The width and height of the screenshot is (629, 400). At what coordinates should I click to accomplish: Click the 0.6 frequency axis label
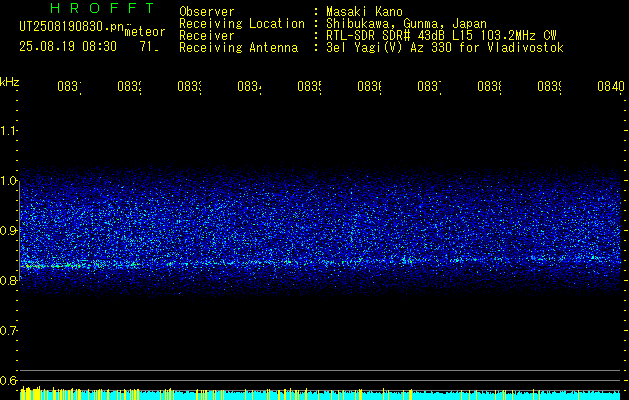[x=8, y=380]
